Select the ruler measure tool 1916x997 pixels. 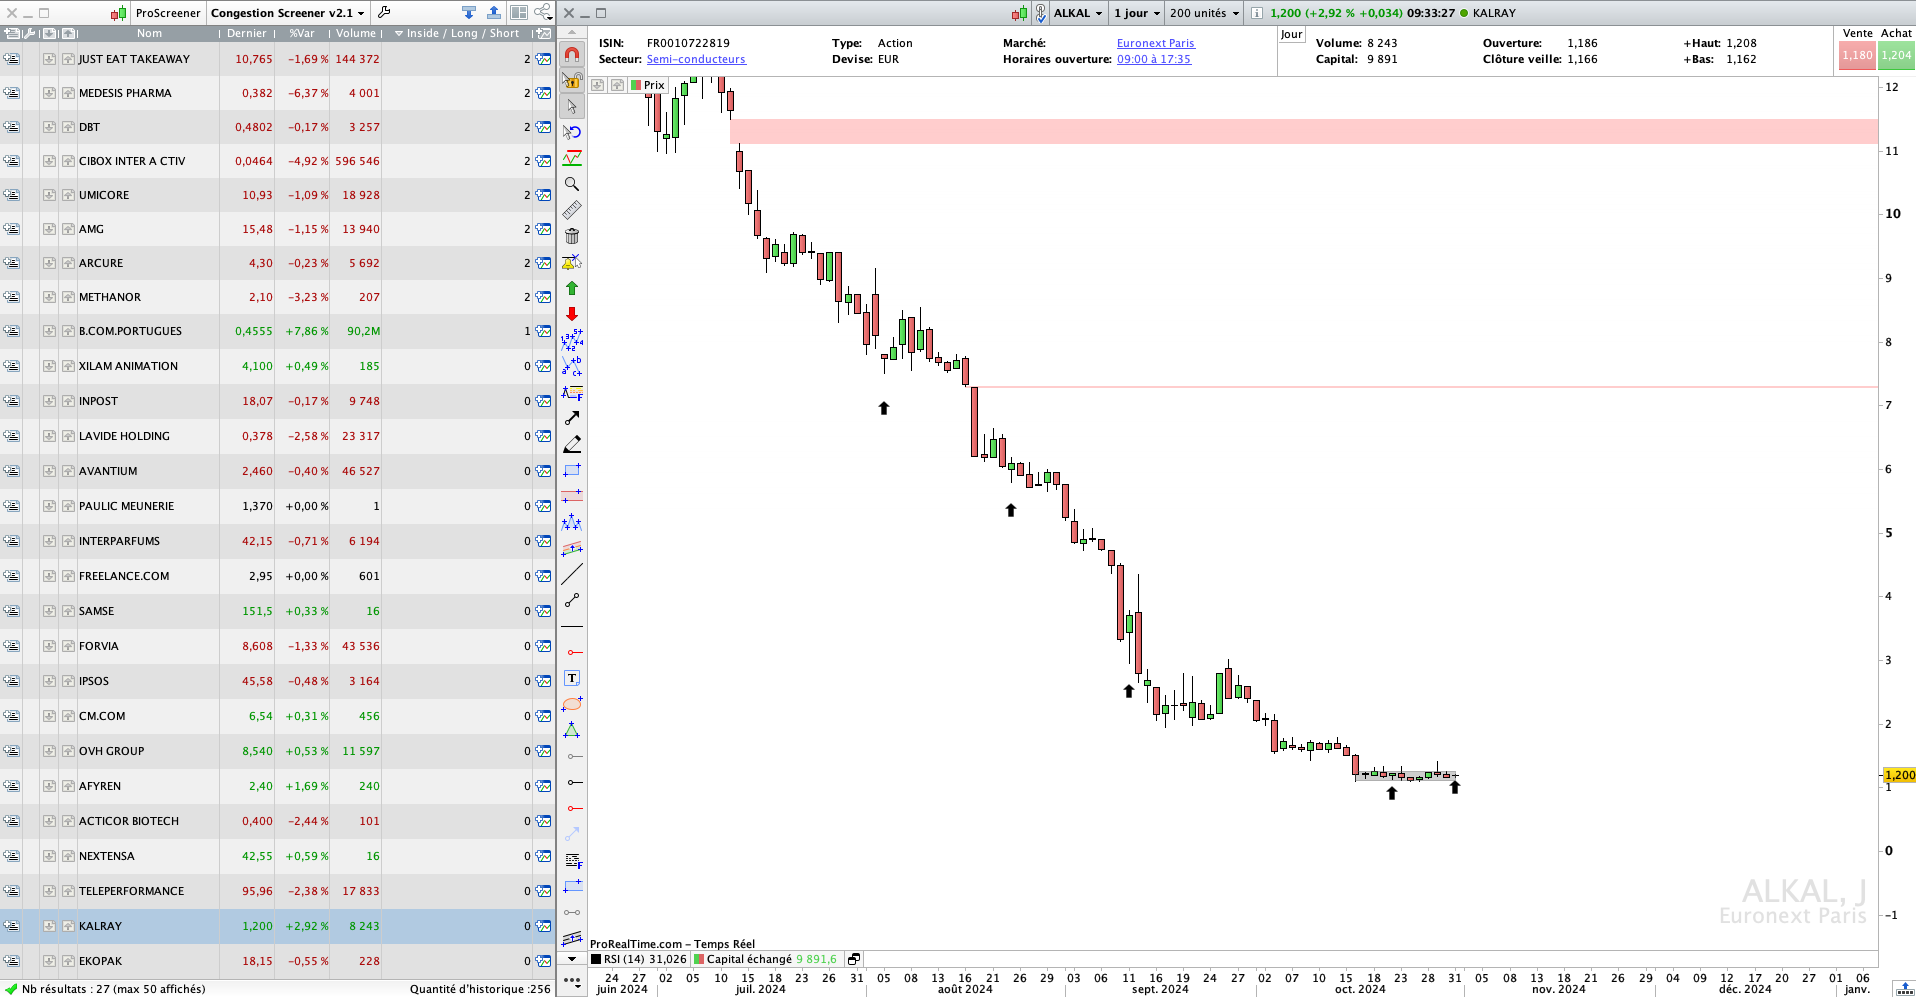tap(572, 210)
